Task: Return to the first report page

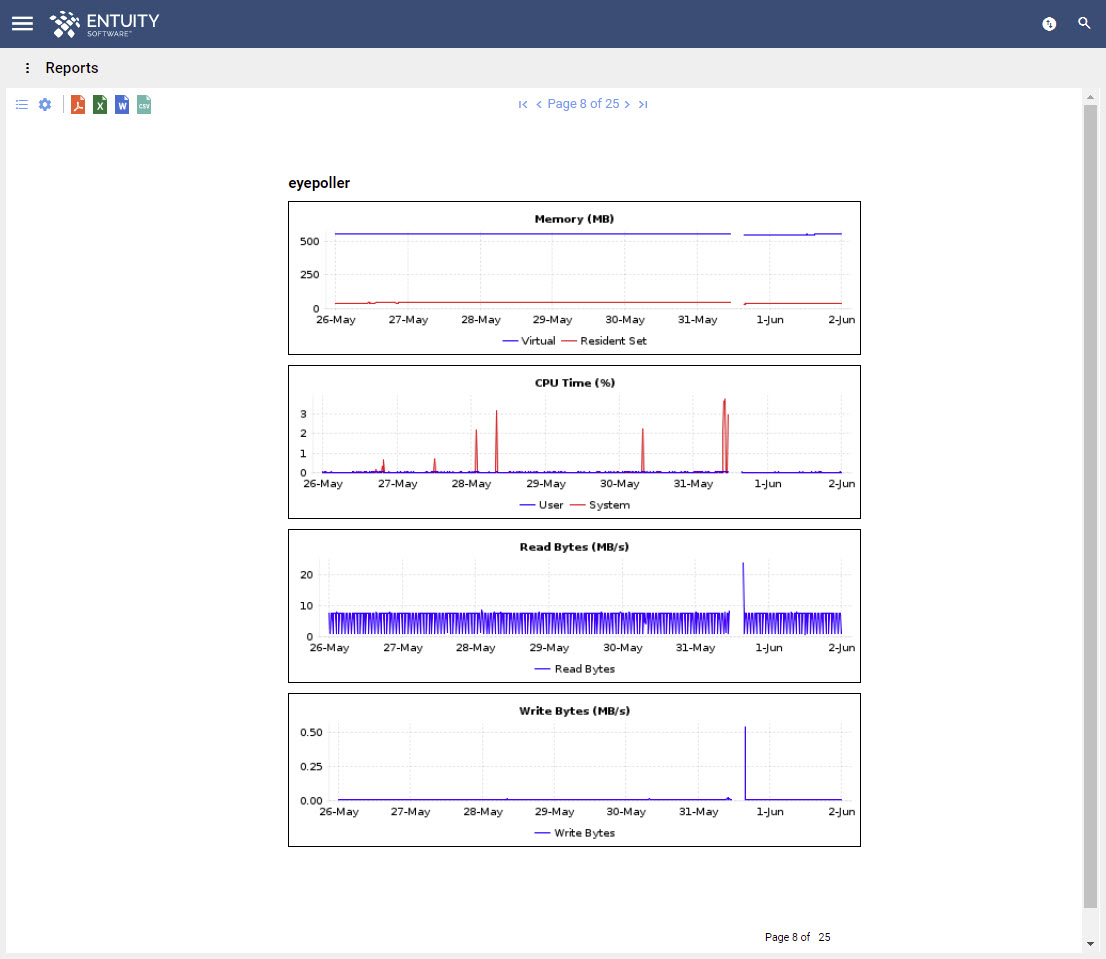Action: pos(522,104)
